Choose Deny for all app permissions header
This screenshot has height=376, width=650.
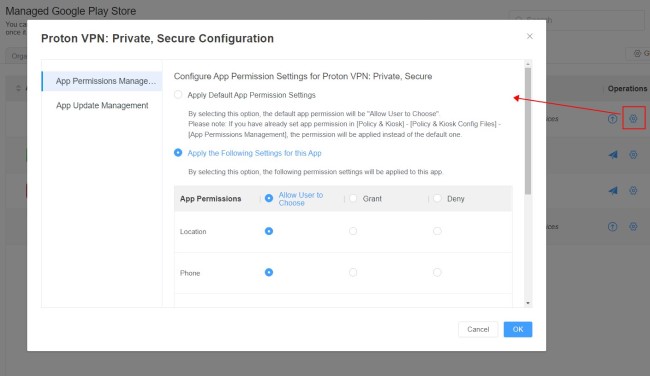tap(437, 199)
